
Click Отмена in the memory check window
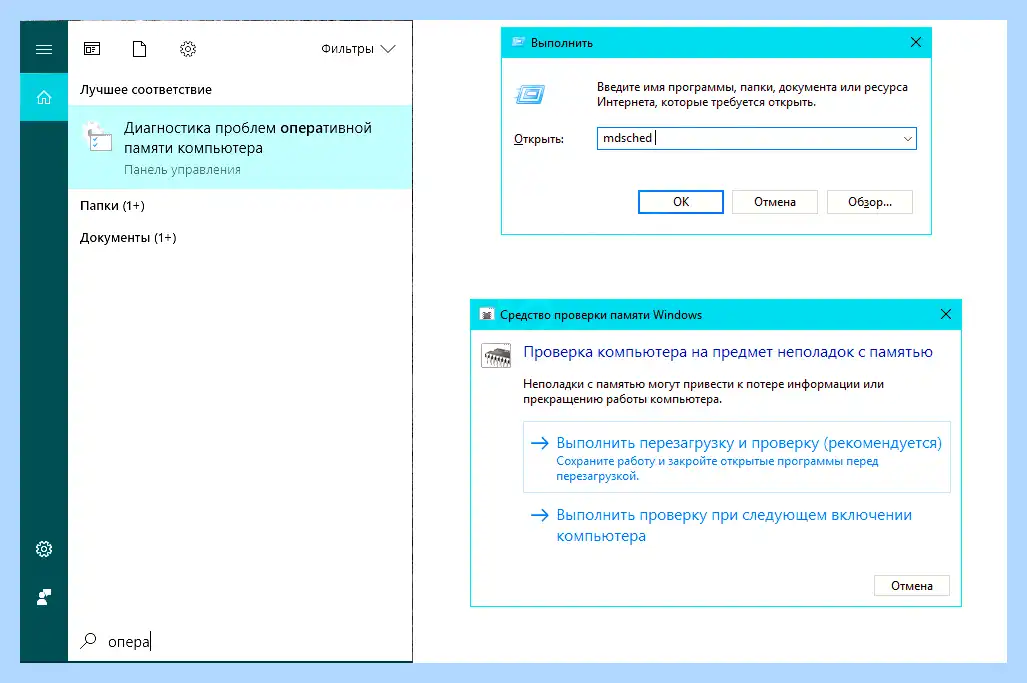pos(912,585)
